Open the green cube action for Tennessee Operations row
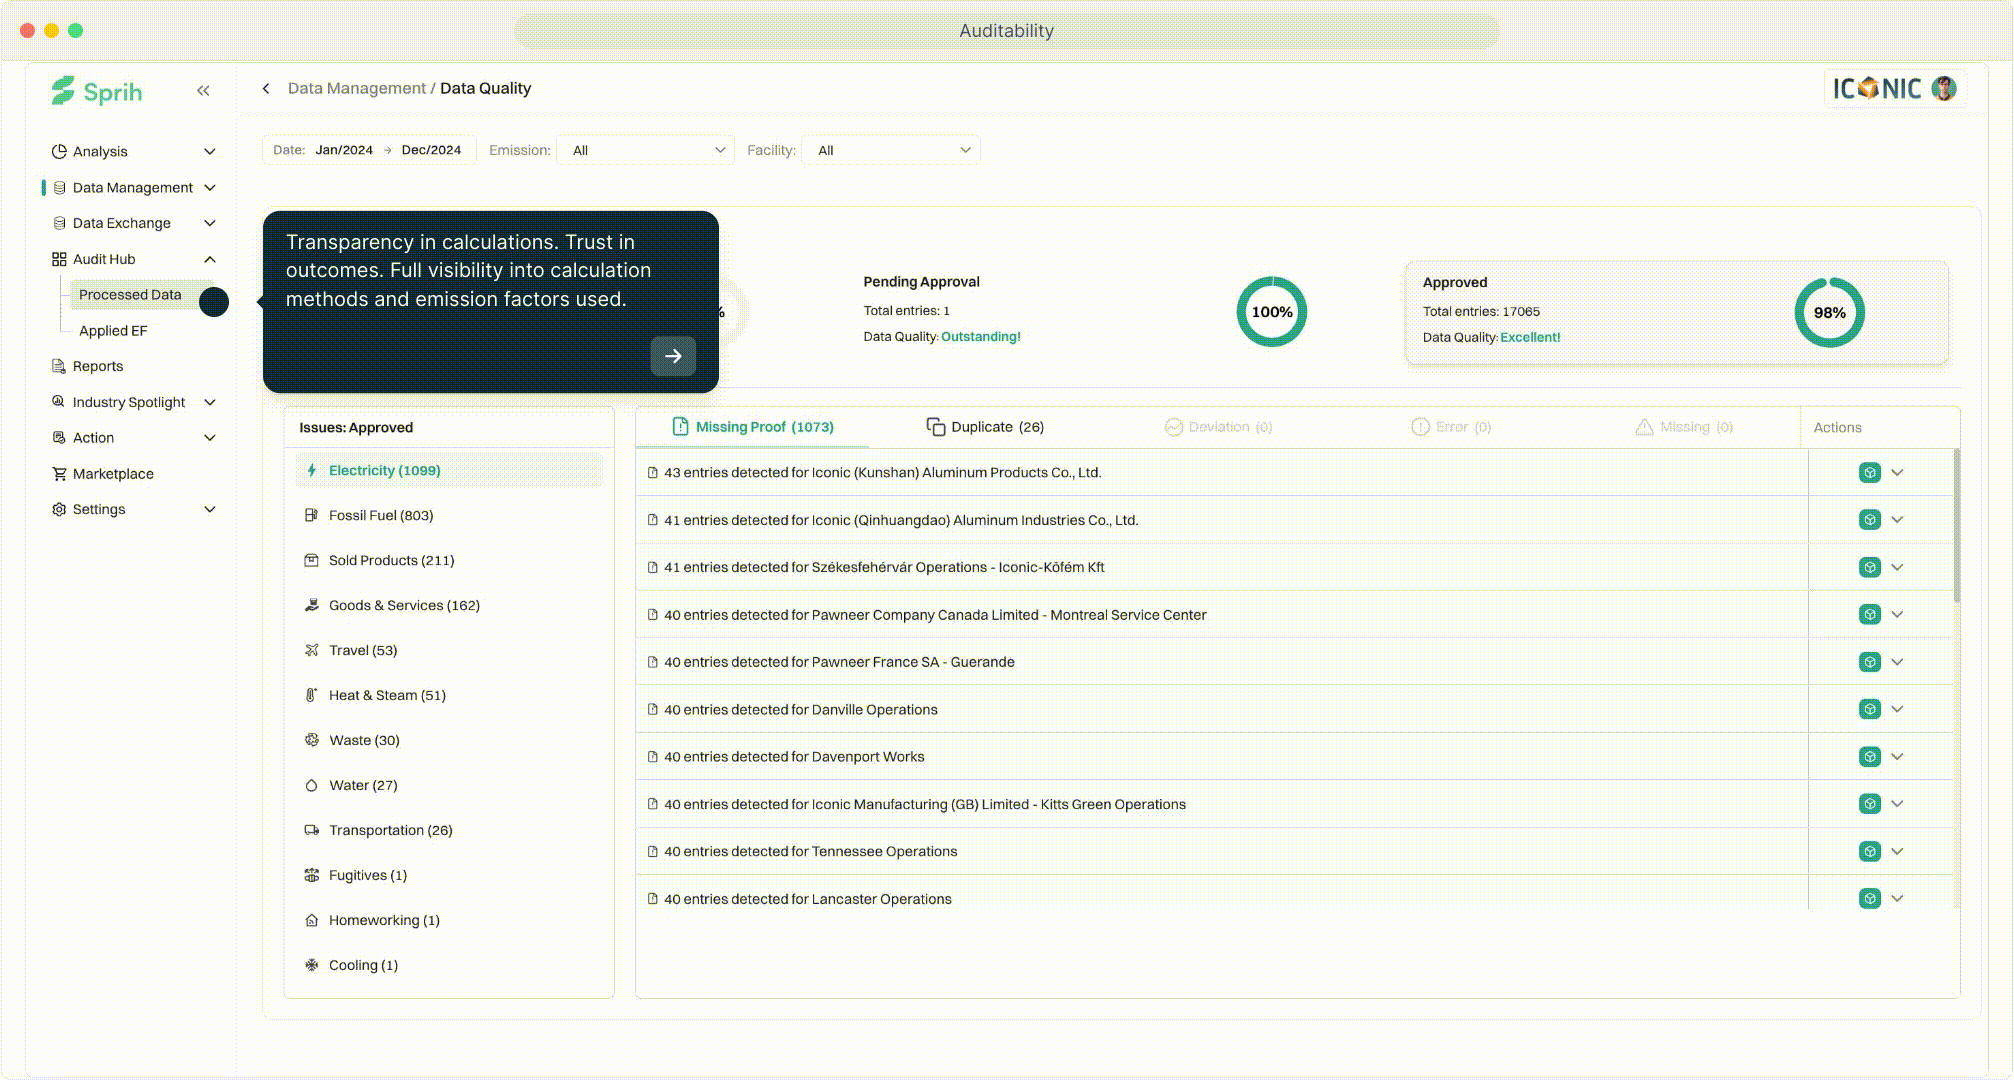This screenshot has width=2014, height=1080. coord(1869,851)
